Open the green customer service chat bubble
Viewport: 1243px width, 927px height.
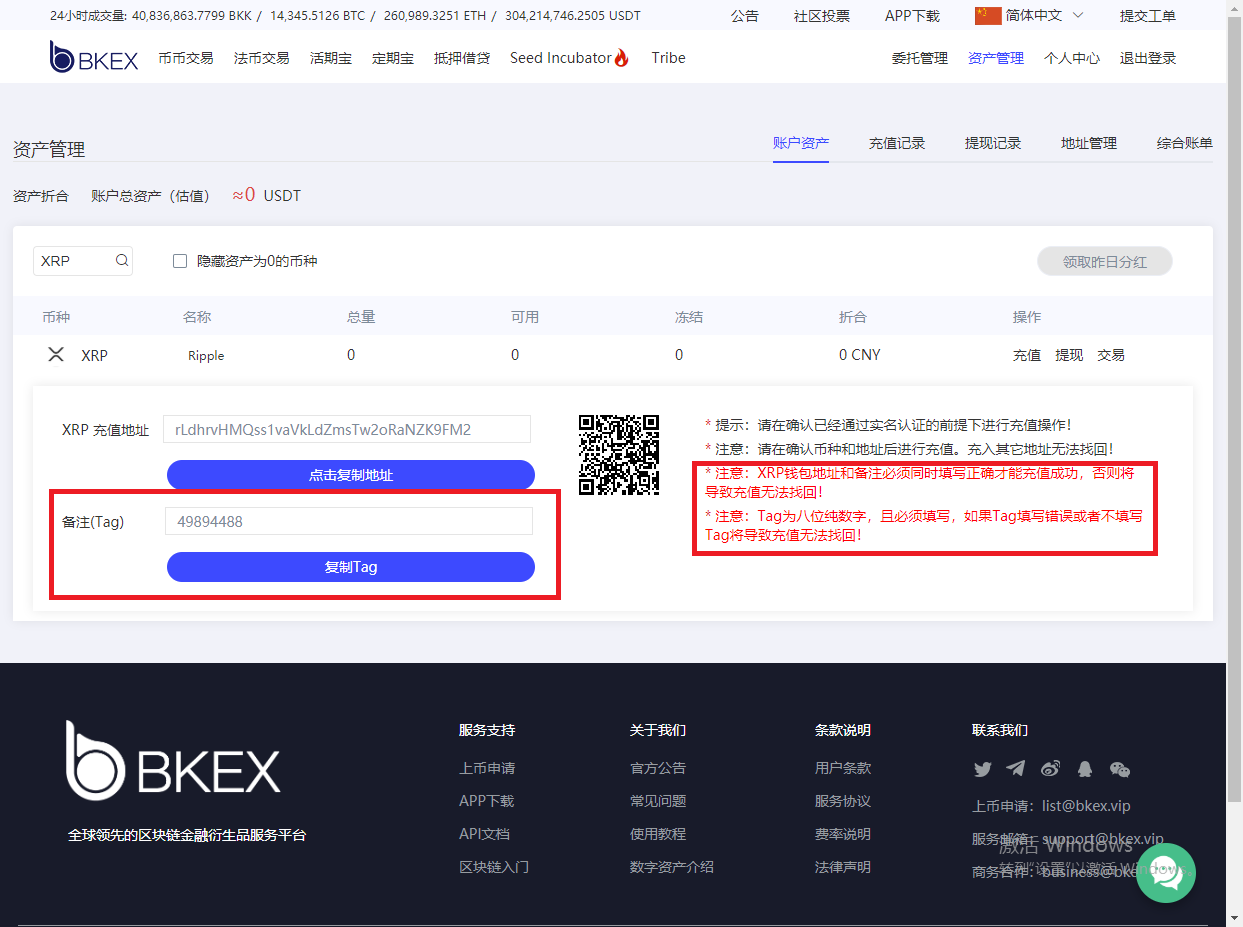(1166, 872)
